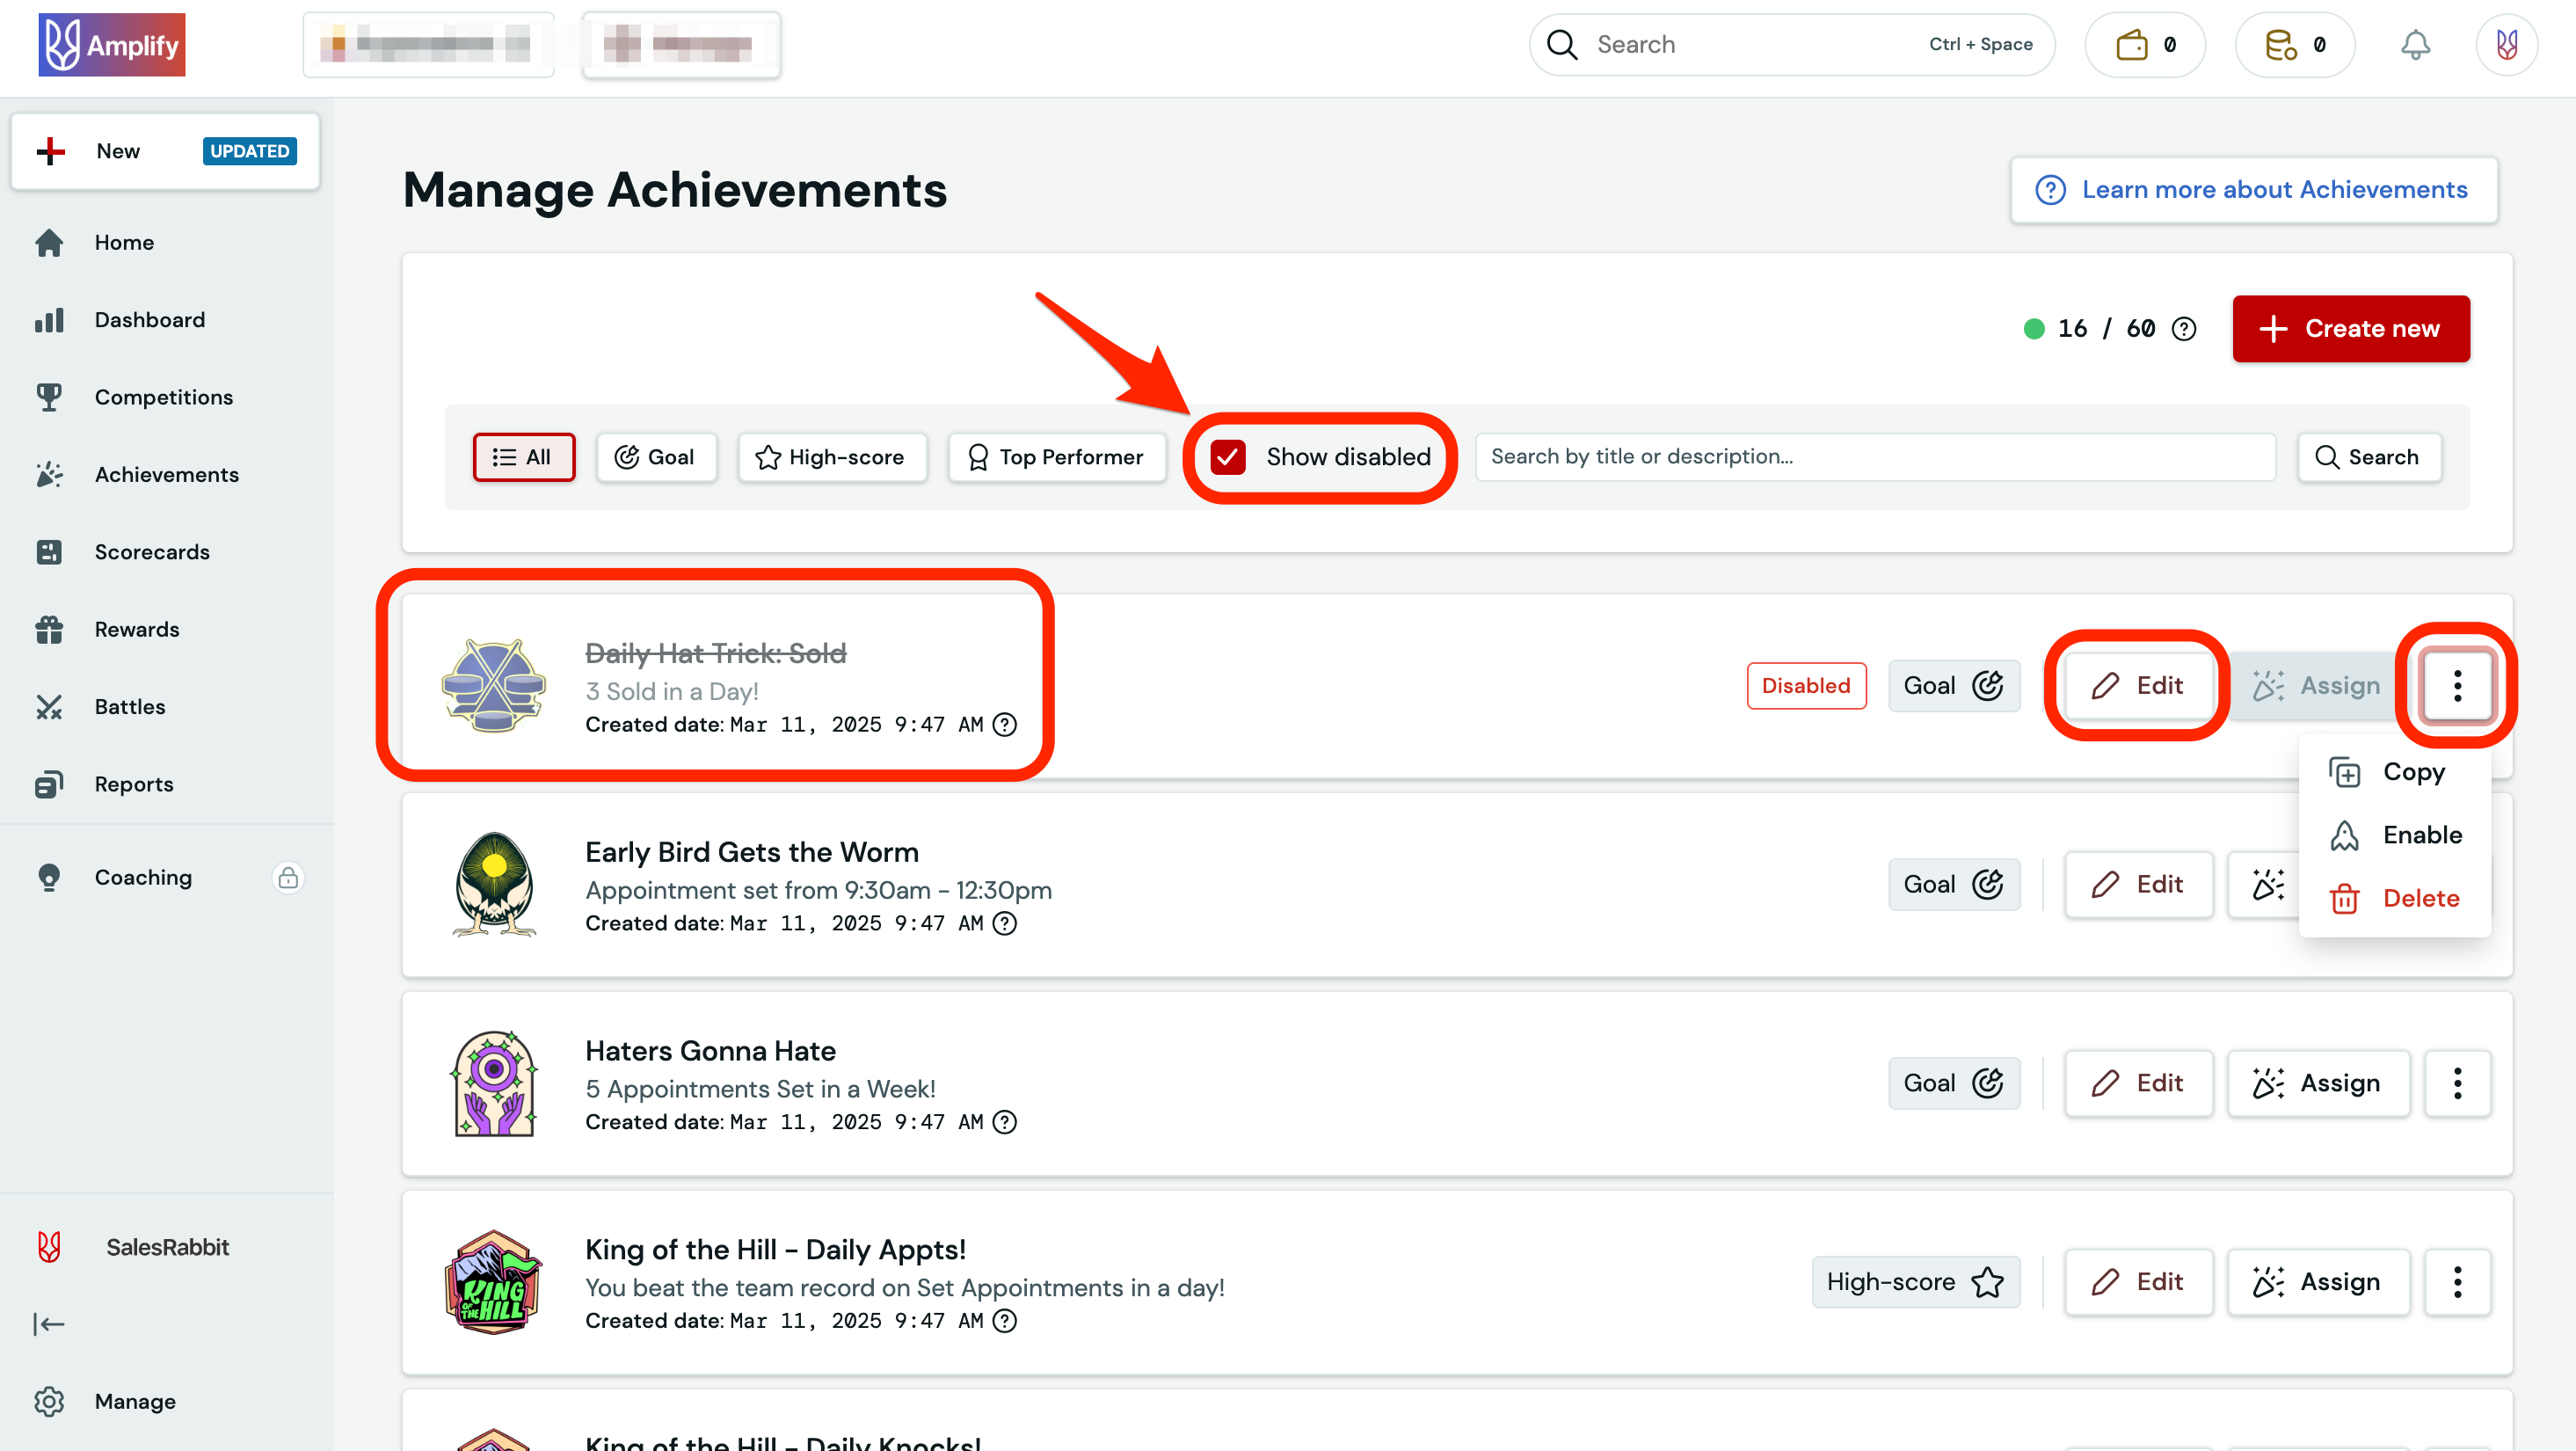
Task: Collapse the sidebar with arrow icon
Action: (x=48, y=1324)
